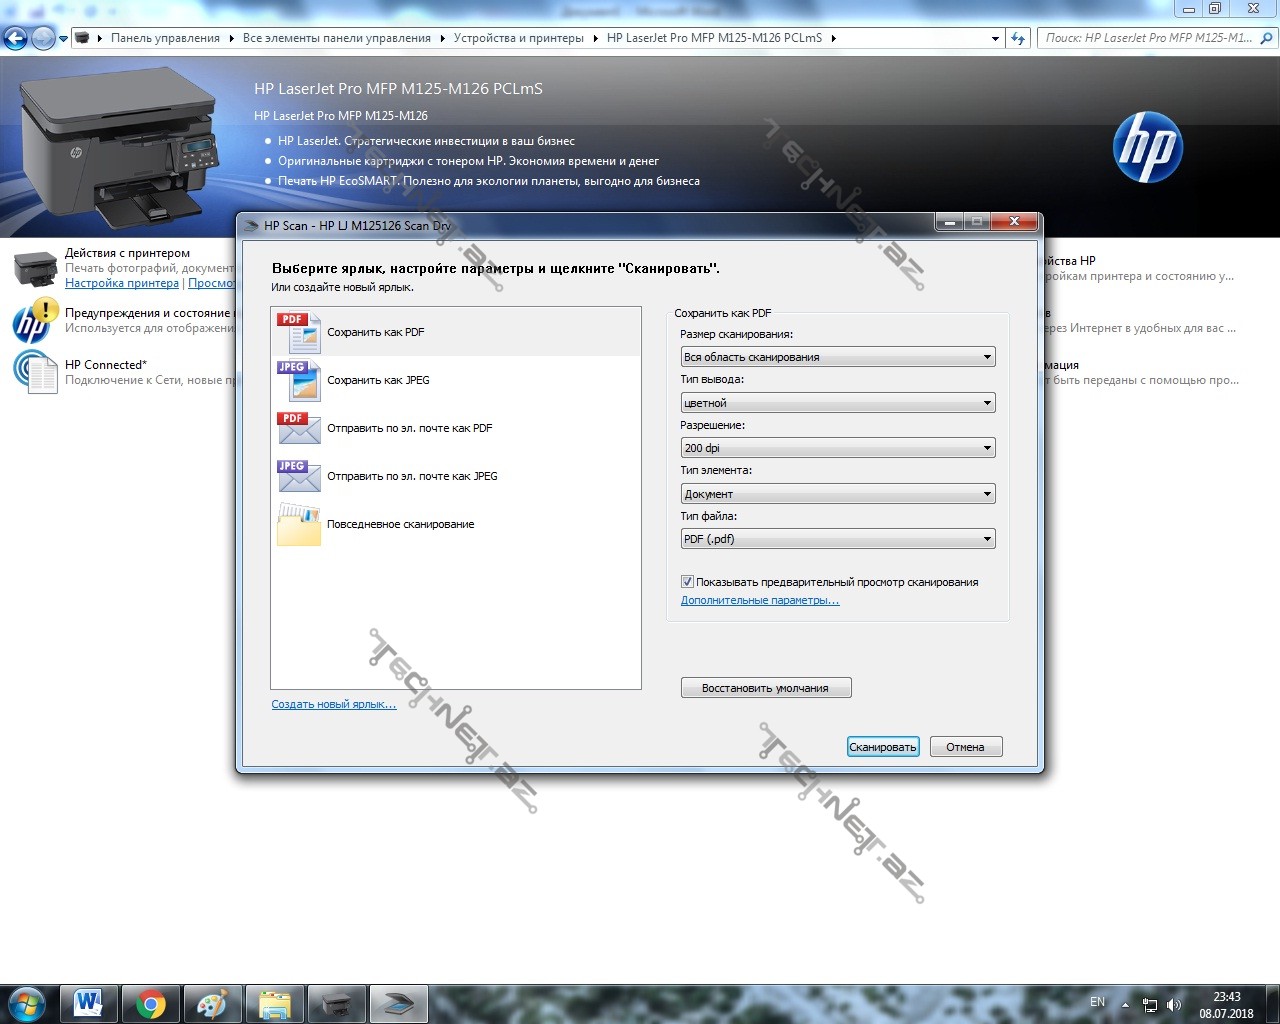Choose the email as PDF shortcut icon

298,428
